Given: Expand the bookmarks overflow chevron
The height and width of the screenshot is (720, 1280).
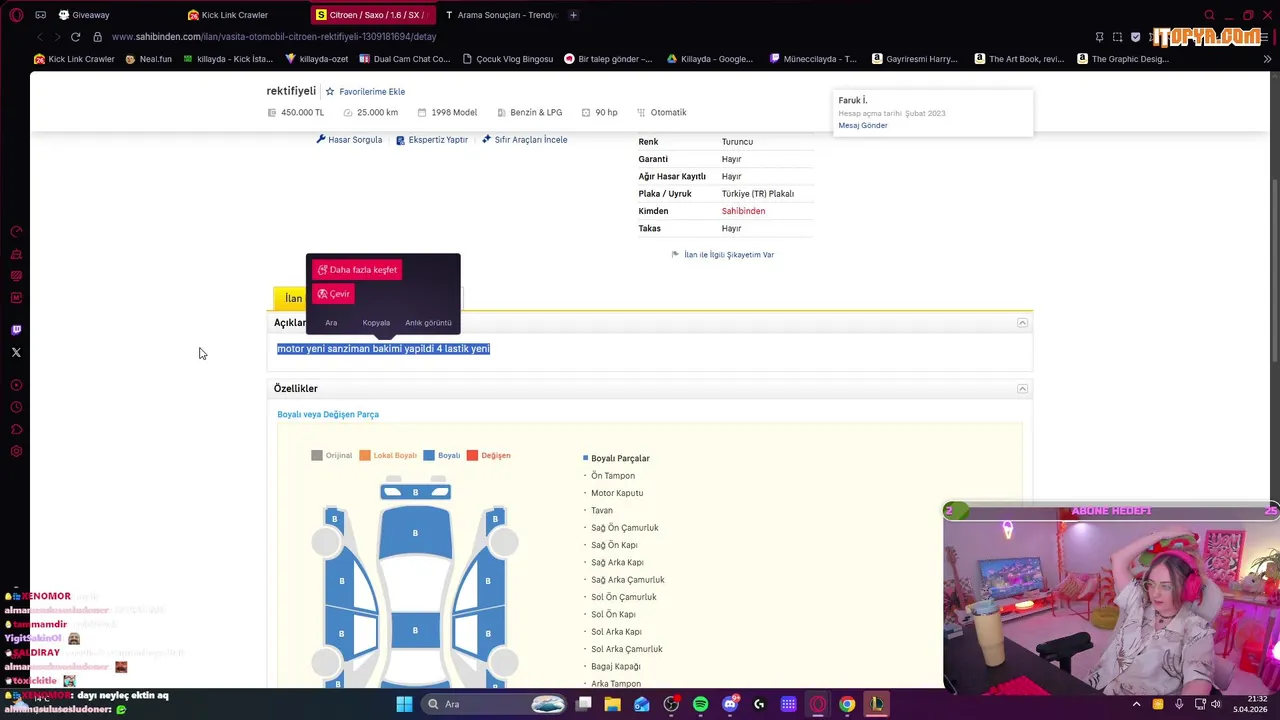Looking at the screenshot, I should (1267, 59).
